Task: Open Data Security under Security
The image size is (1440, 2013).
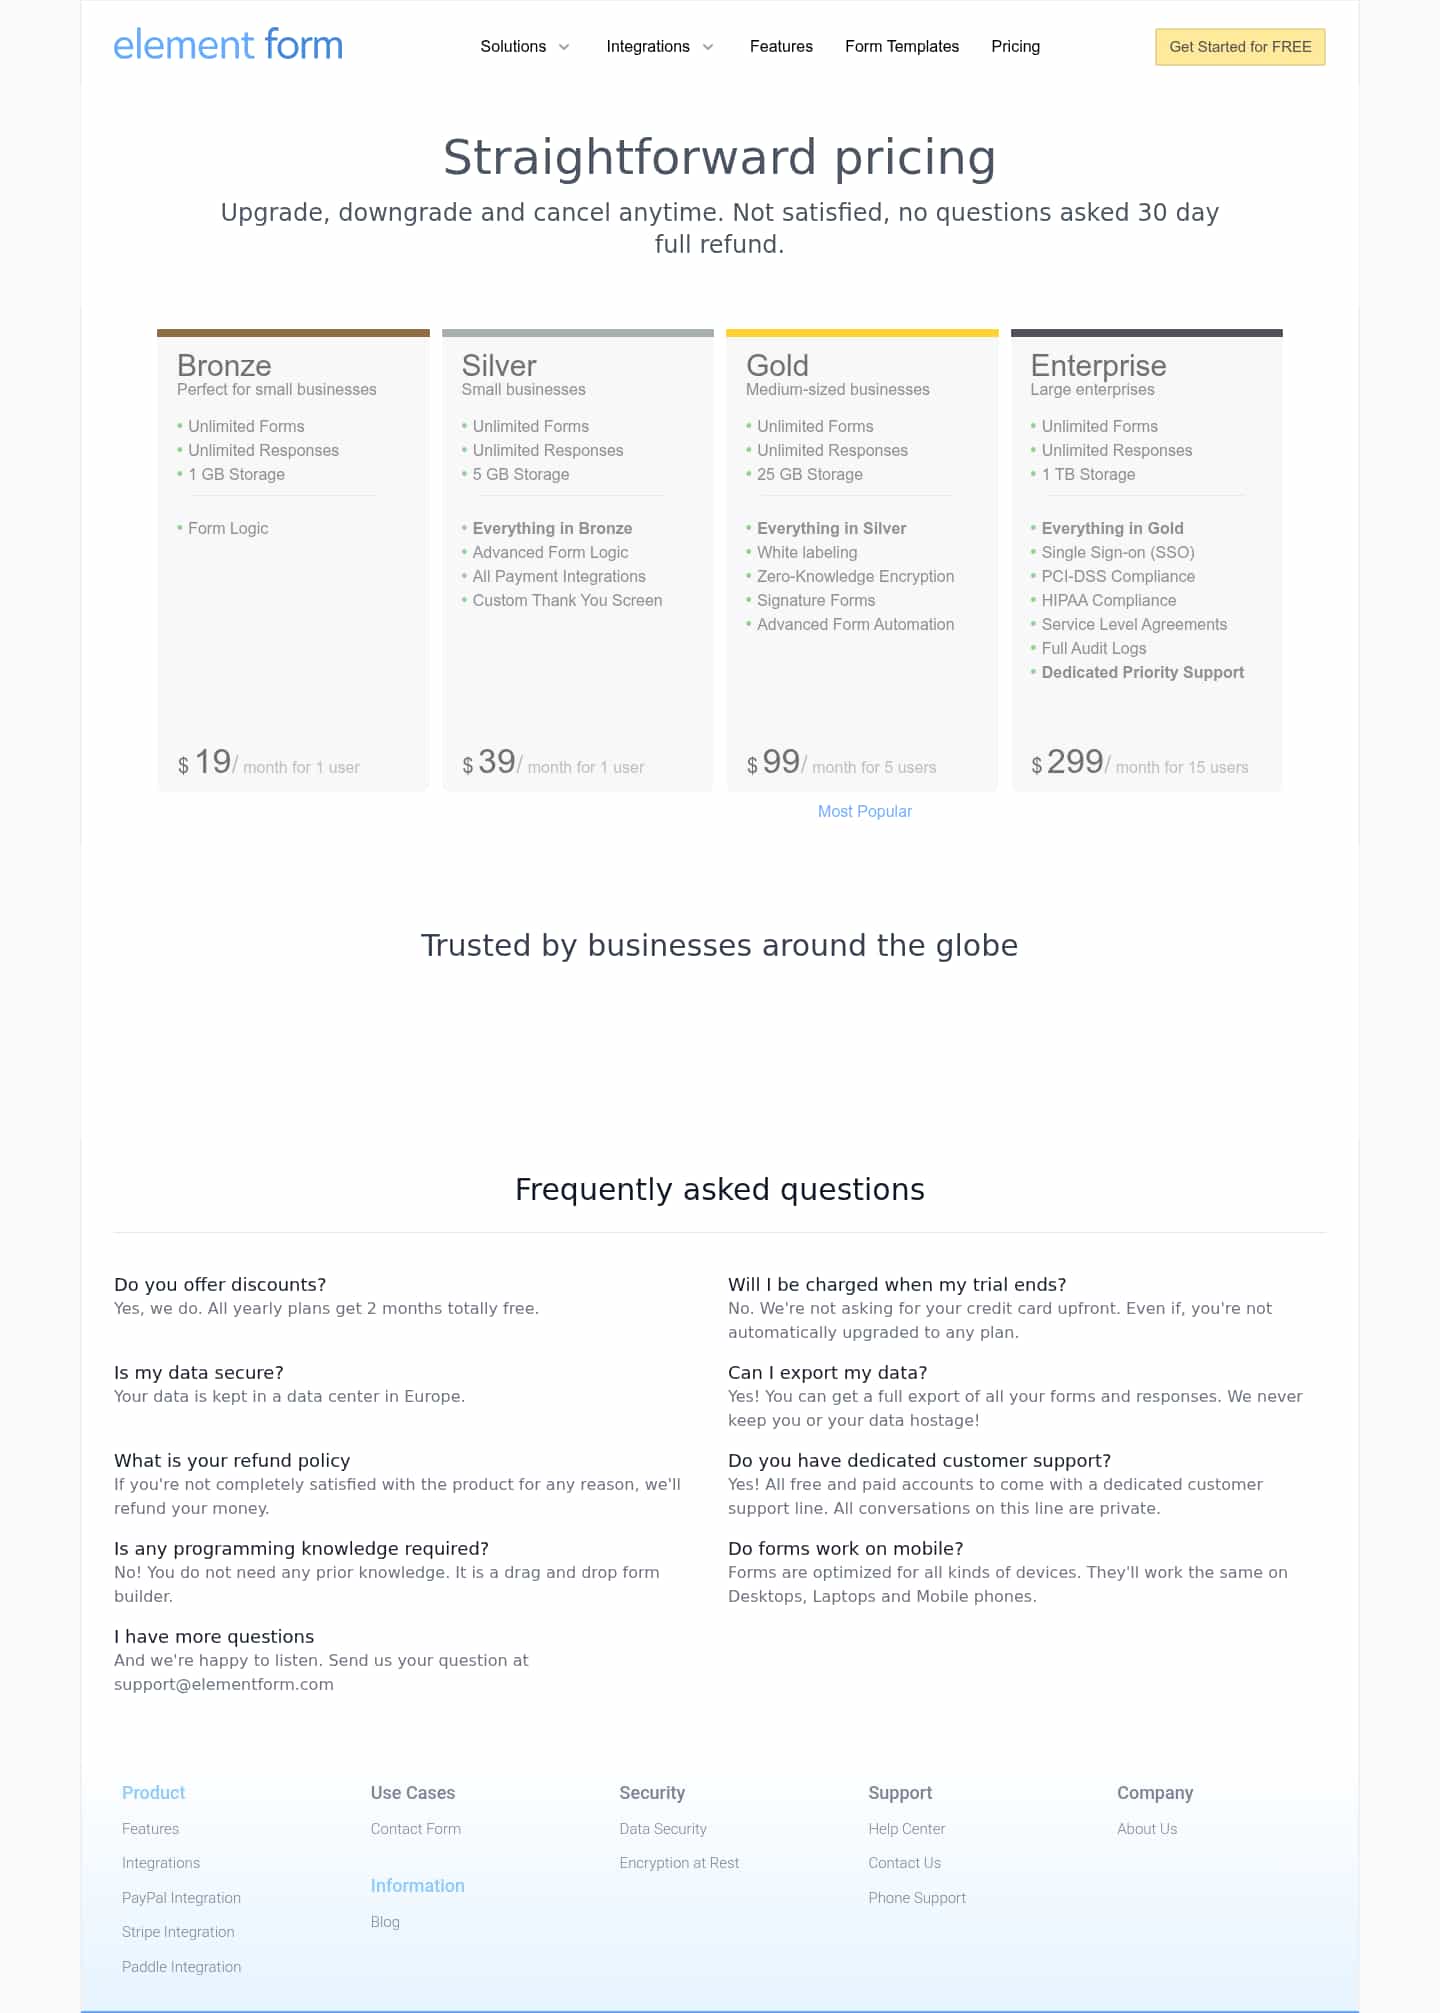Action: 663,1828
